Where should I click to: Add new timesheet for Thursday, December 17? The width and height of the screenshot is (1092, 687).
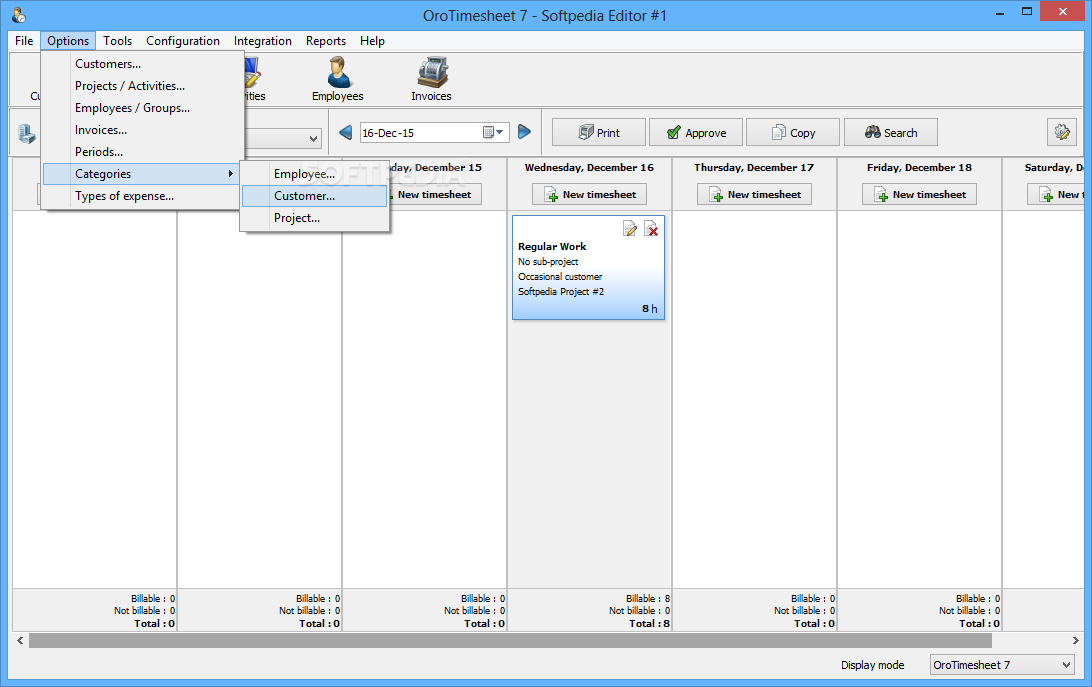pyautogui.click(x=754, y=194)
